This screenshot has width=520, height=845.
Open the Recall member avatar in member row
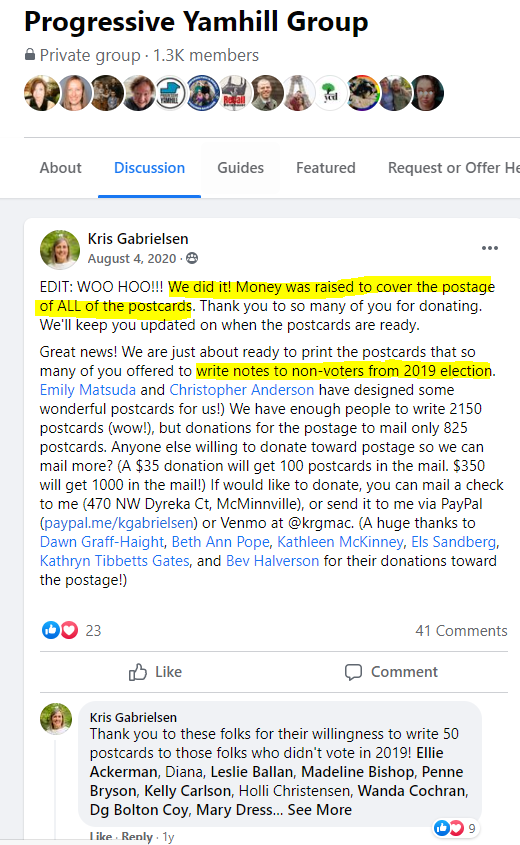(x=234, y=93)
